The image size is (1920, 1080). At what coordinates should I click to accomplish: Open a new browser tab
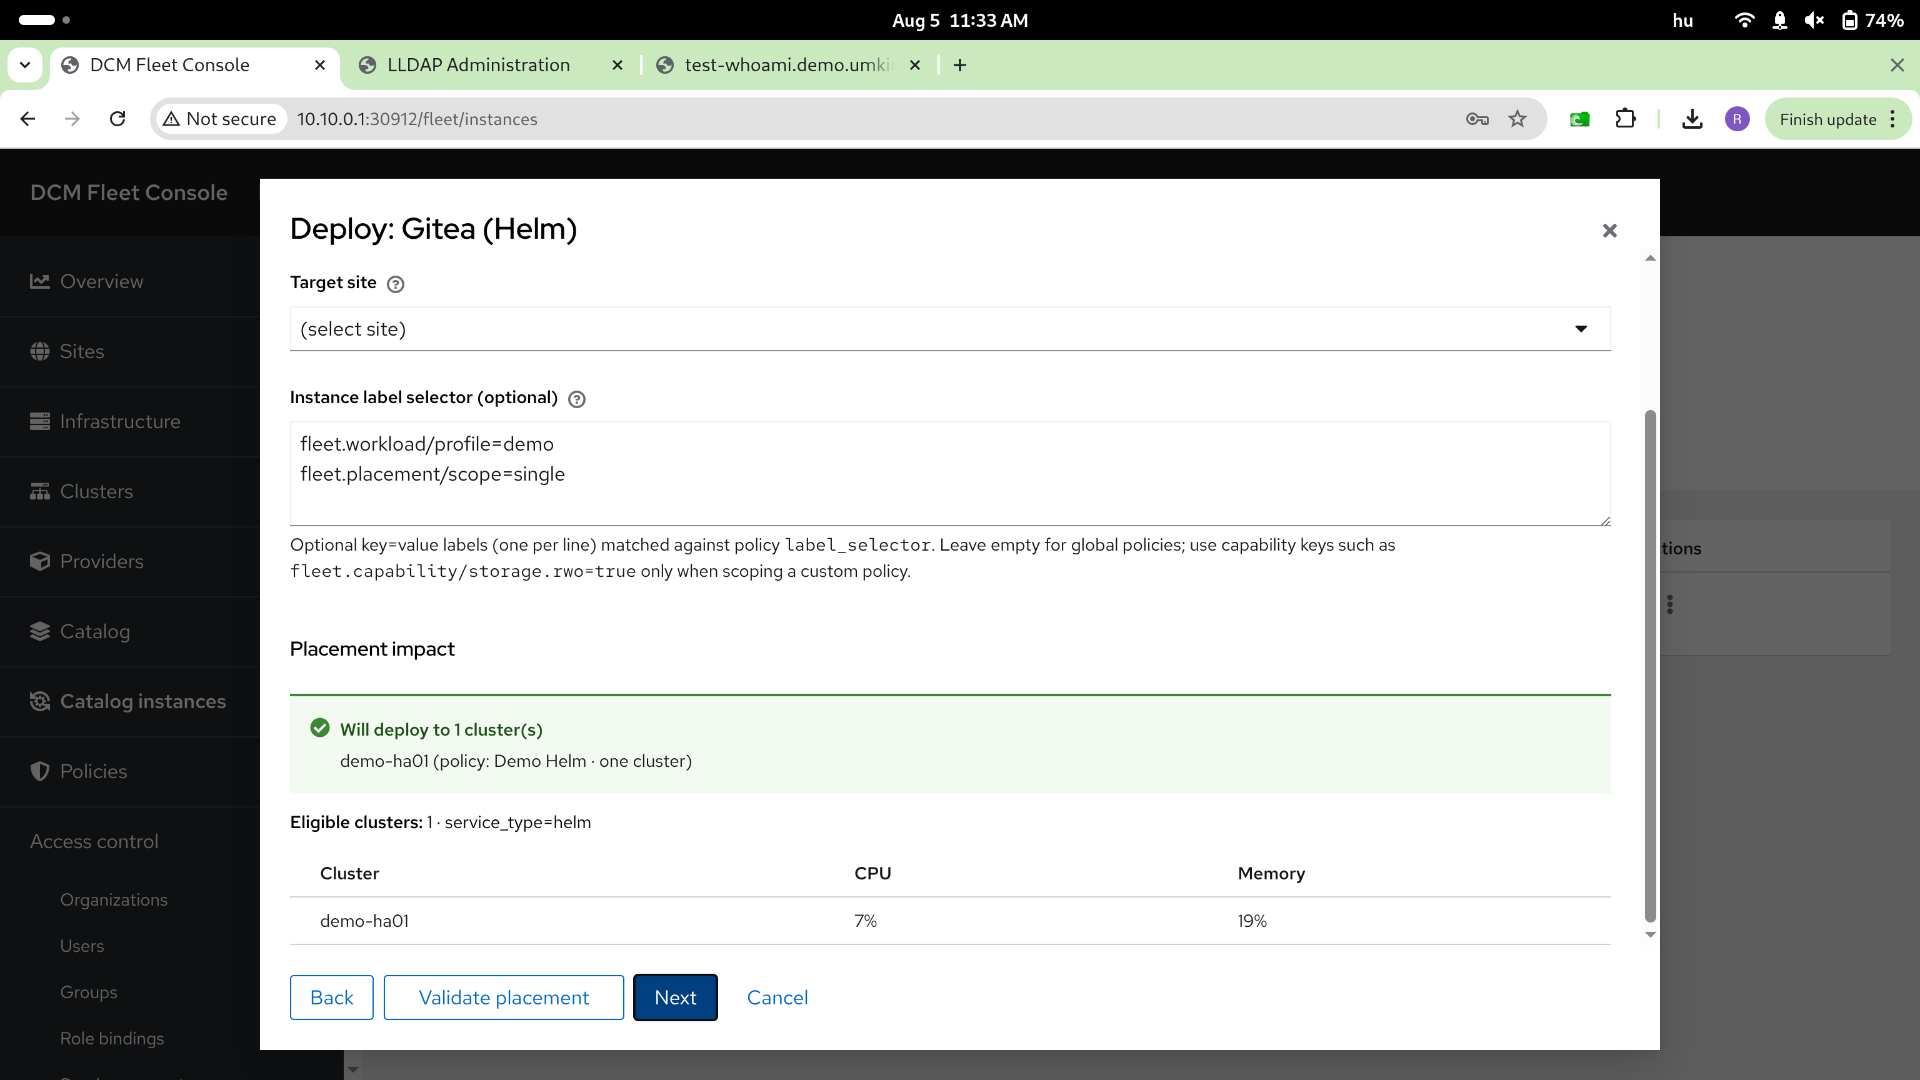click(960, 65)
